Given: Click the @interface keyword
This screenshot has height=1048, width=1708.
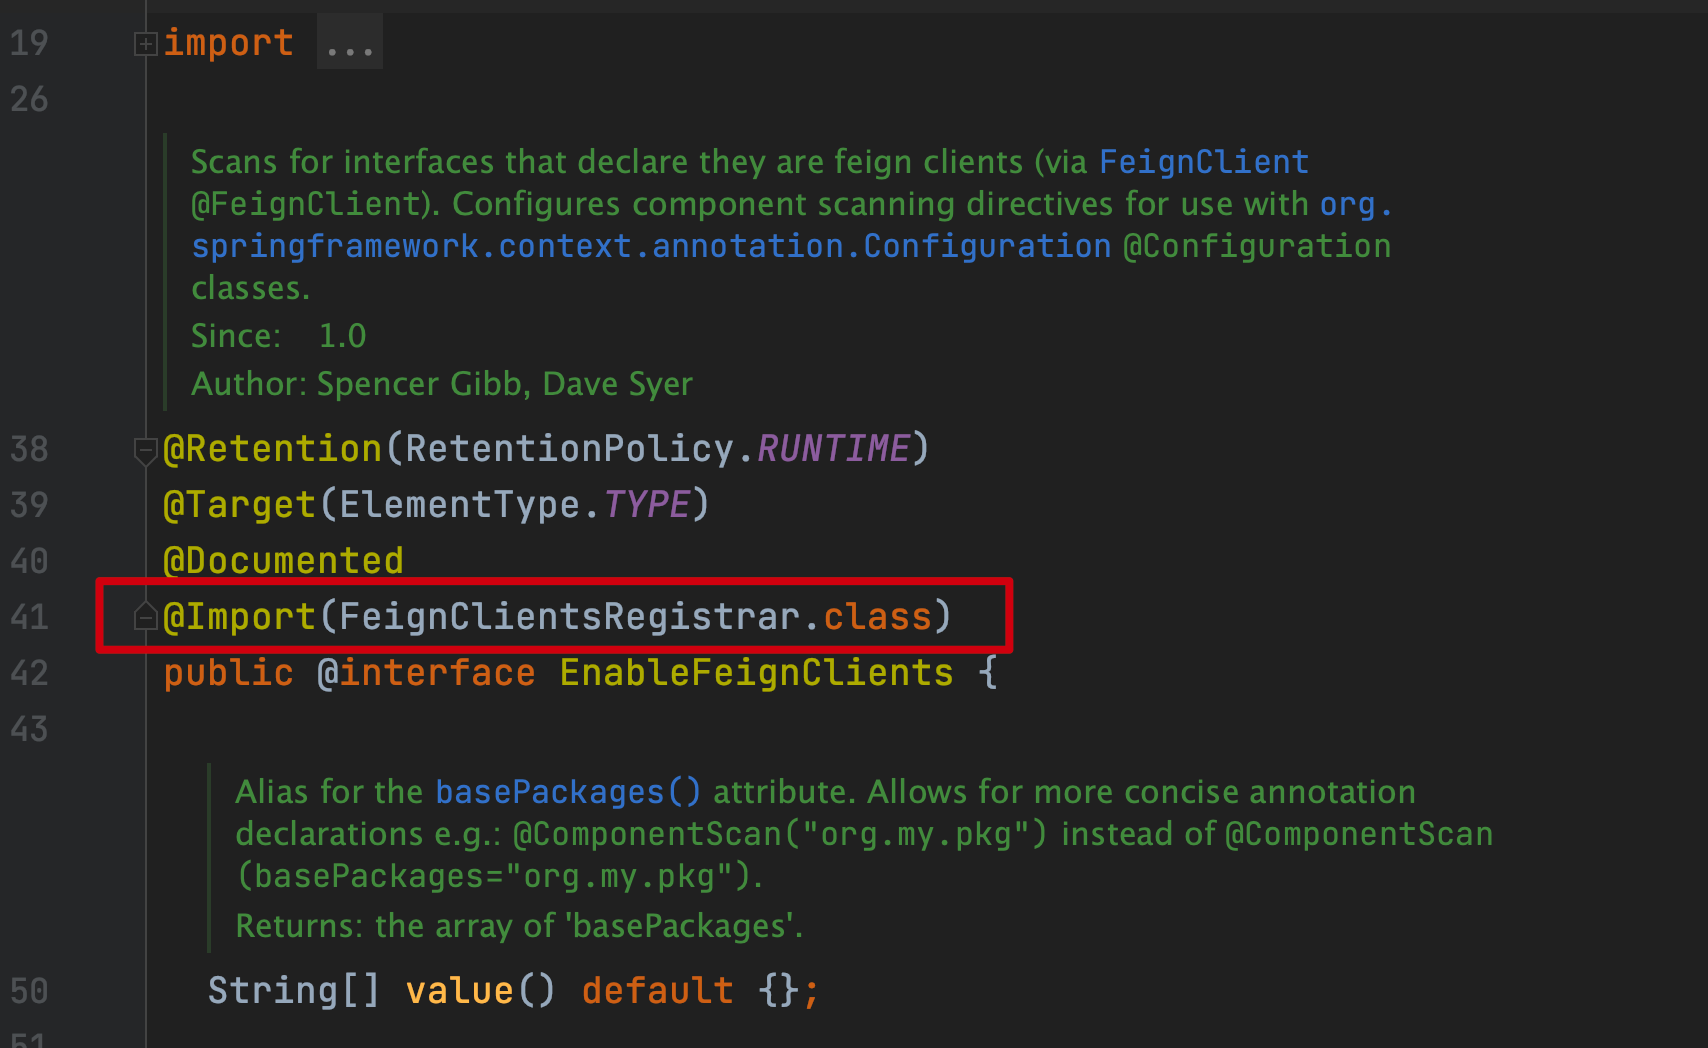Looking at the screenshot, I should coord(427,673).
